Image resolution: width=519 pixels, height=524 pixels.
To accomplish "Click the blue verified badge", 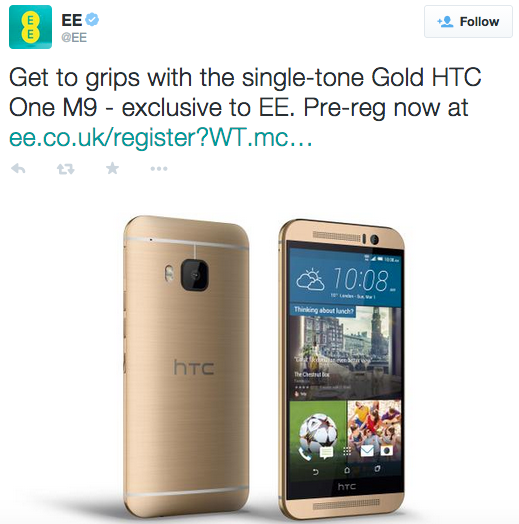I will pos(92,20).
